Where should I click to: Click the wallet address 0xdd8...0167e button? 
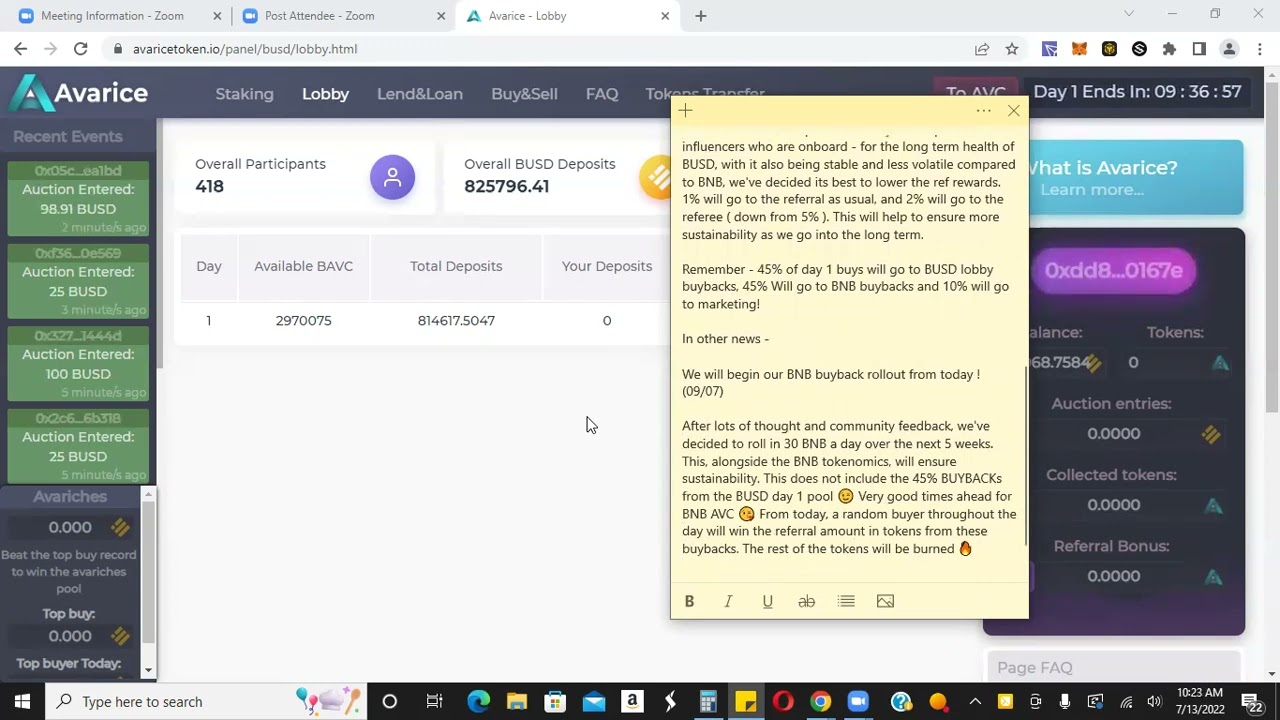[1113, 270]
